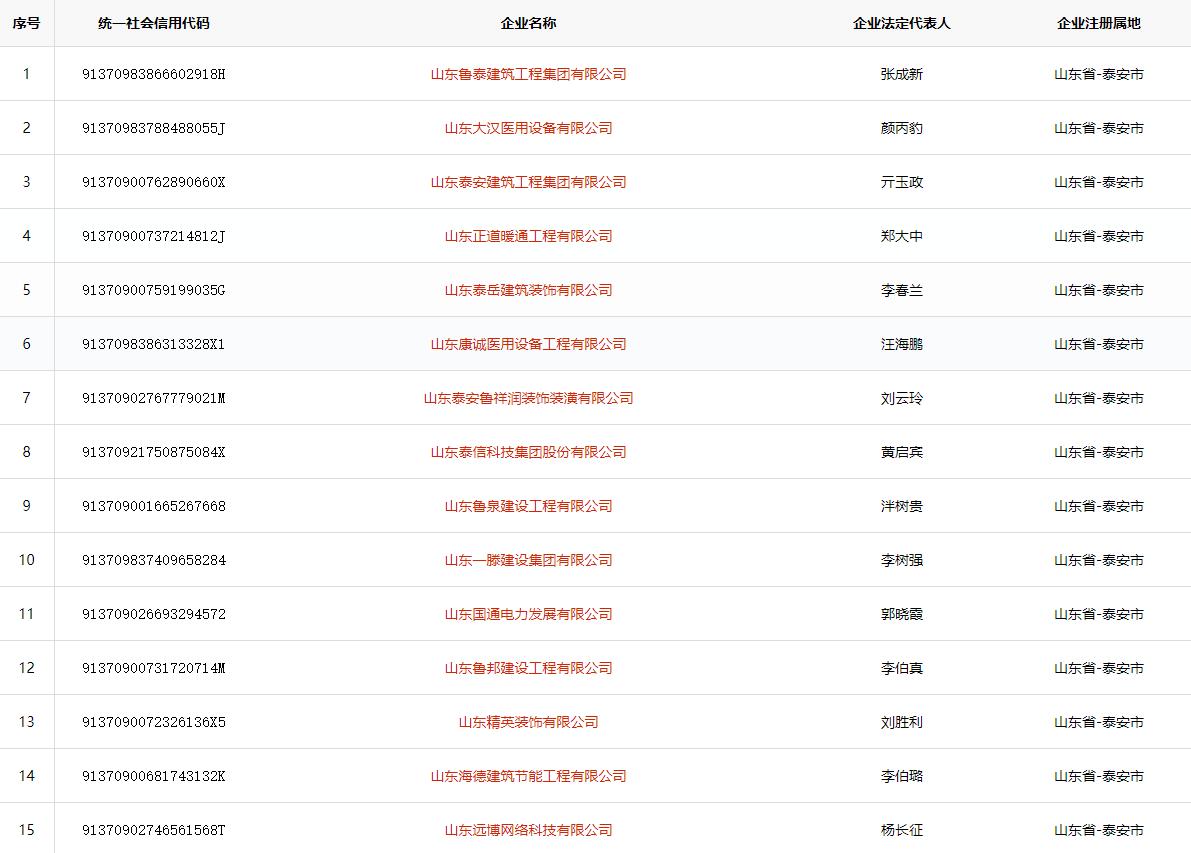The image size is (1191, 853).
Task: Open 山东鲁泰建筑工程集团有限公司 company link
Action: click(x=528, y=74)
